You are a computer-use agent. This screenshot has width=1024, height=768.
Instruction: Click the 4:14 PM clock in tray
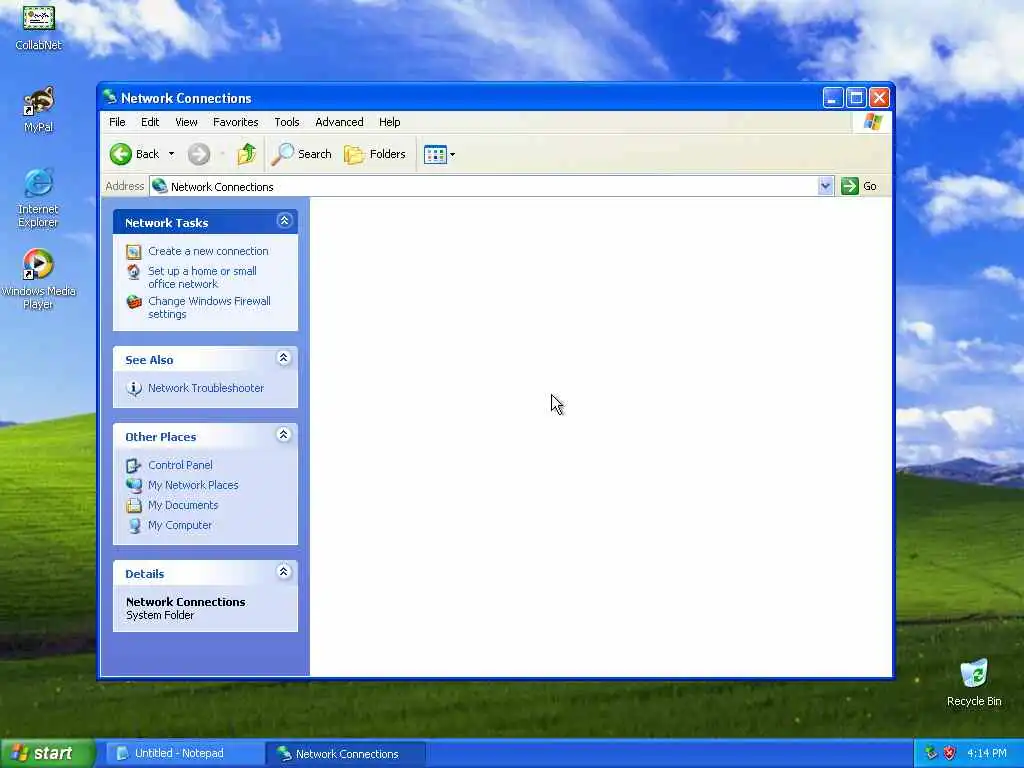(x=987, y=753)
